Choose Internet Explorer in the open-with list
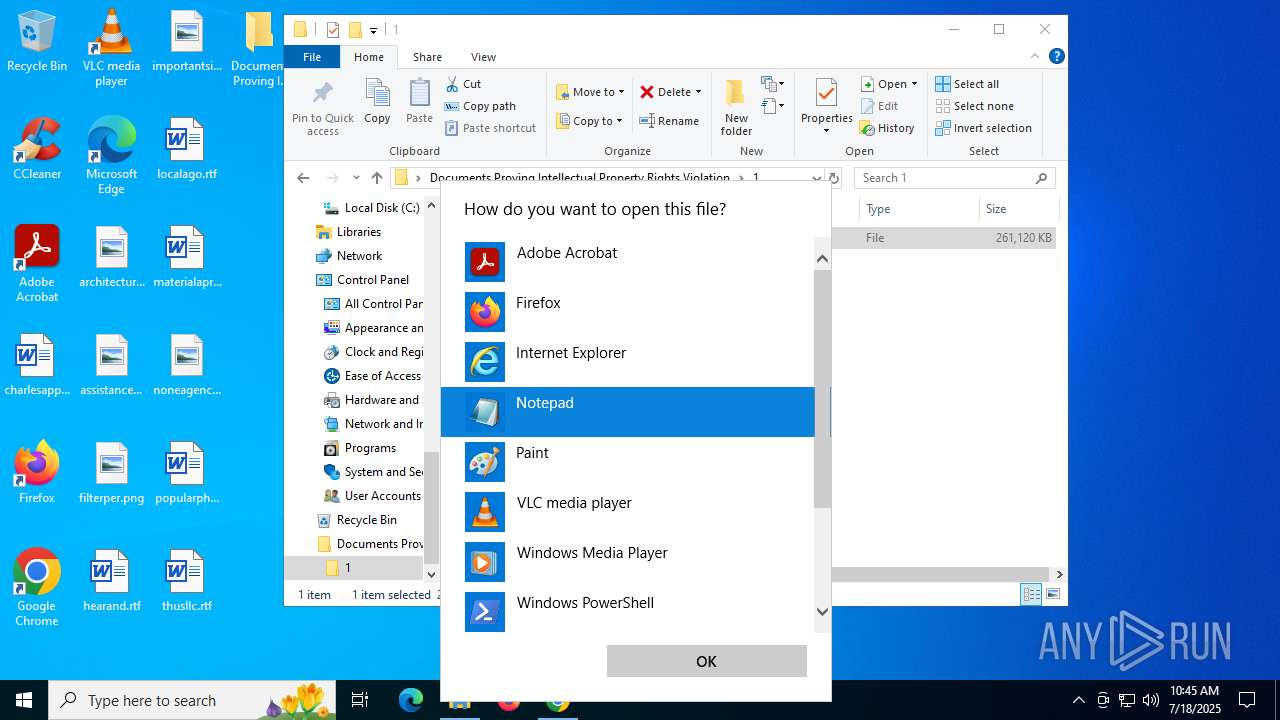1280x720 pixels. [628, 362]
